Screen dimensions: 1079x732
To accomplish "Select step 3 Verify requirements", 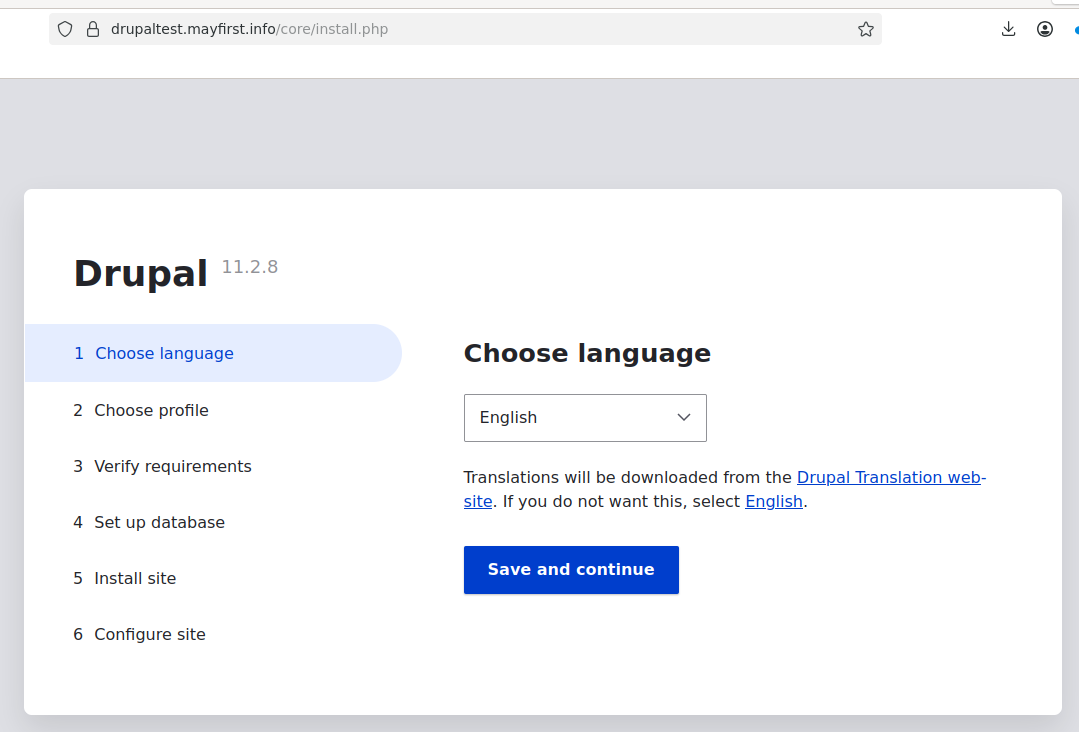I will tap(162, 466).
